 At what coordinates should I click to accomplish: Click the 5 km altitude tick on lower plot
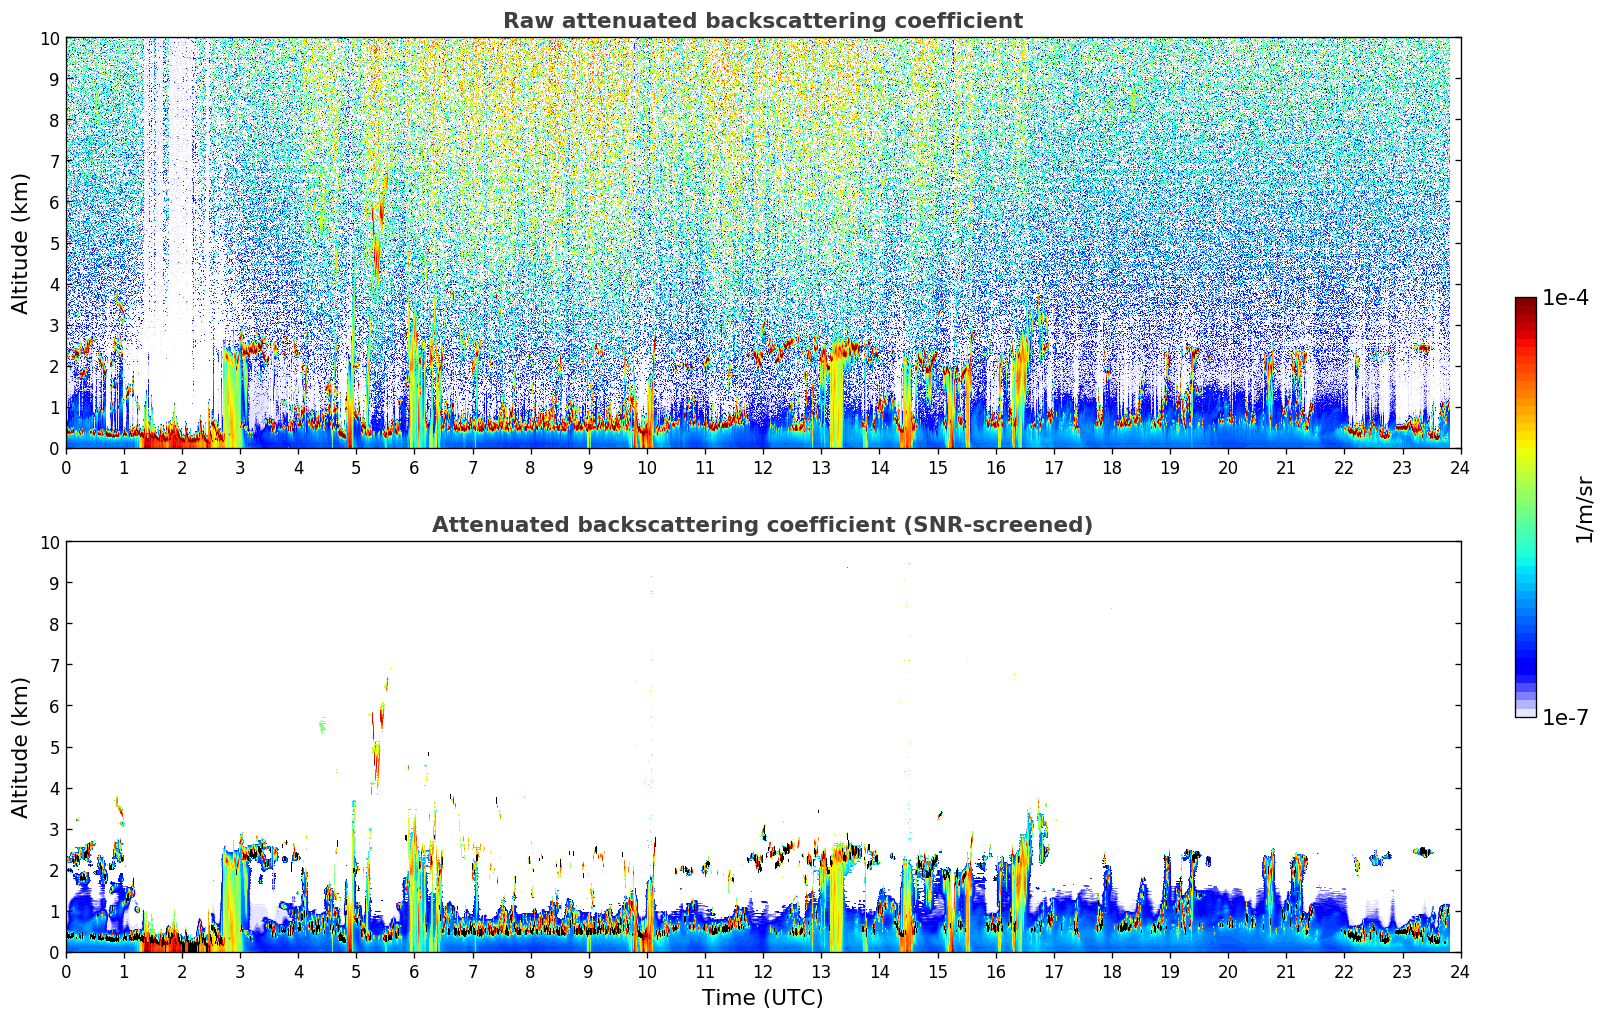(x=54, y=747)
